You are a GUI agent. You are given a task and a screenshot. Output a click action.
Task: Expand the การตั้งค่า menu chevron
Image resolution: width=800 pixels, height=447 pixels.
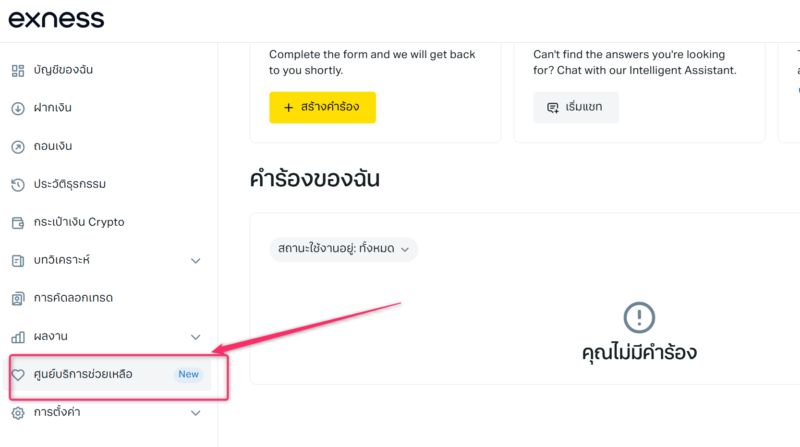tap(196, 412)
